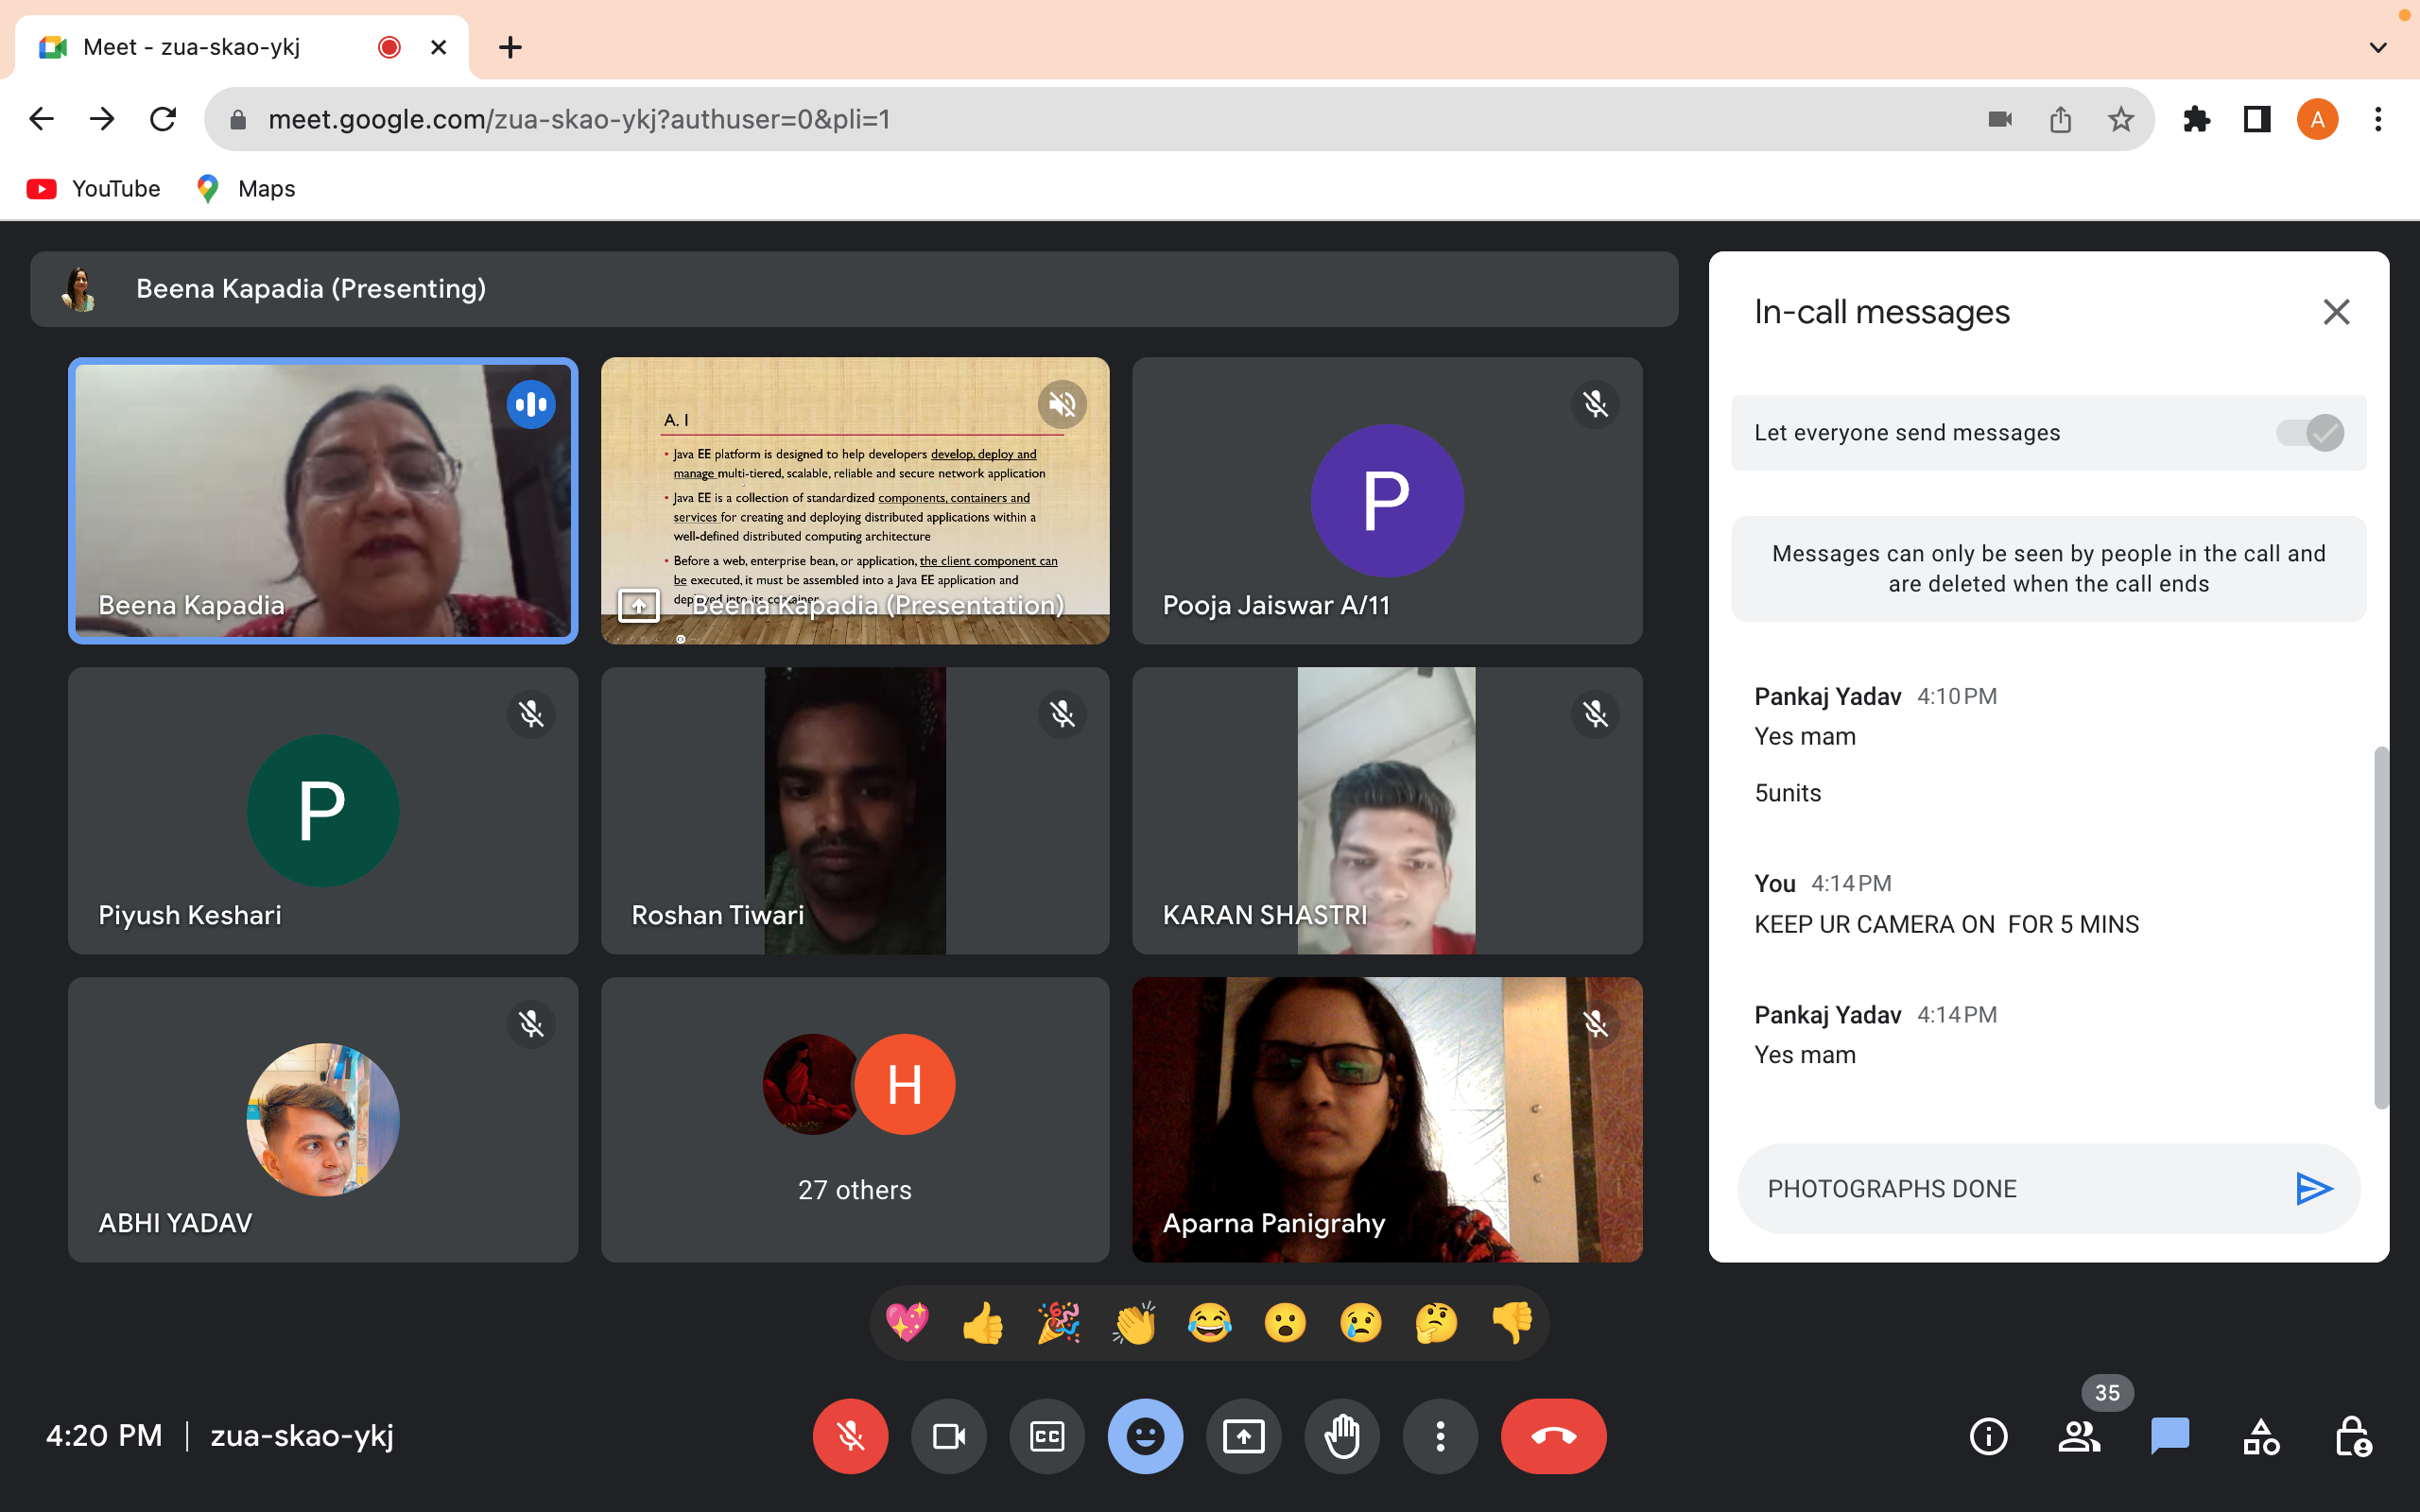Turn on closed captions

tap(1047, 1437)
